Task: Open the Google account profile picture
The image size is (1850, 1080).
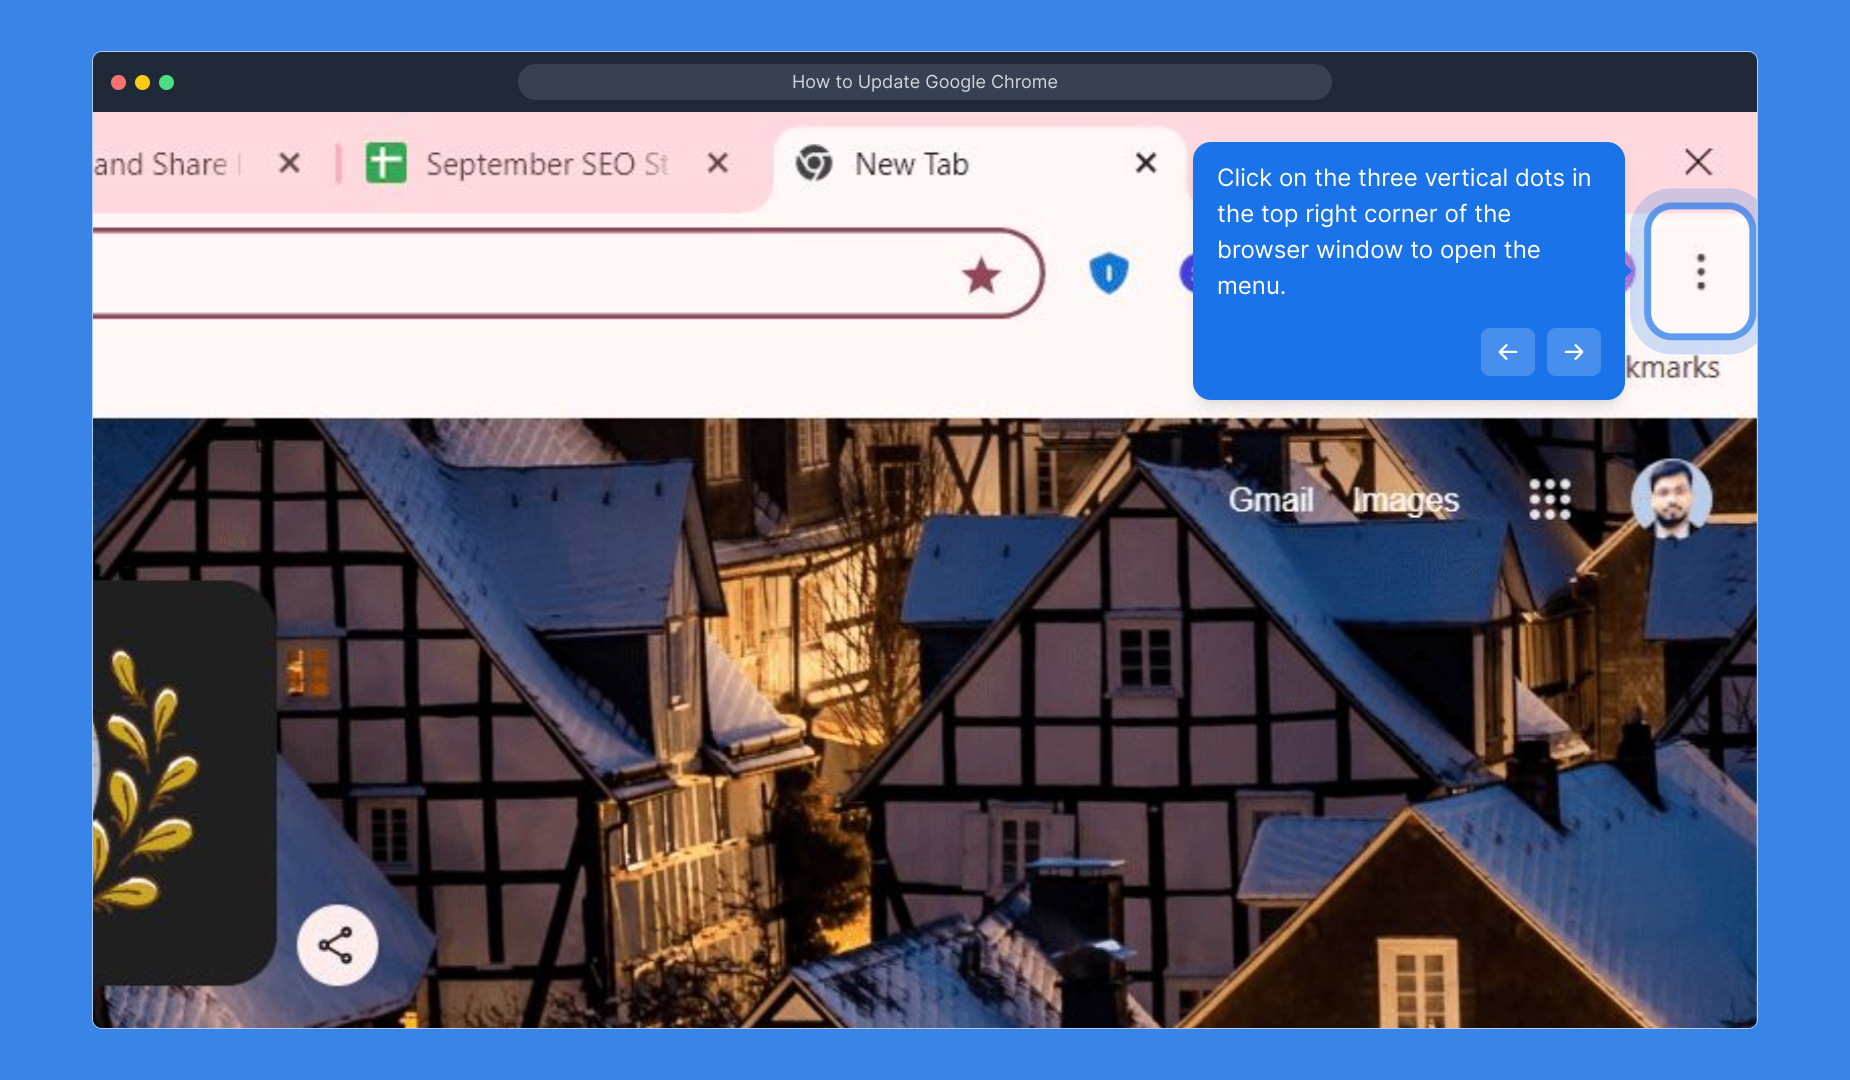Action: 1671,498
